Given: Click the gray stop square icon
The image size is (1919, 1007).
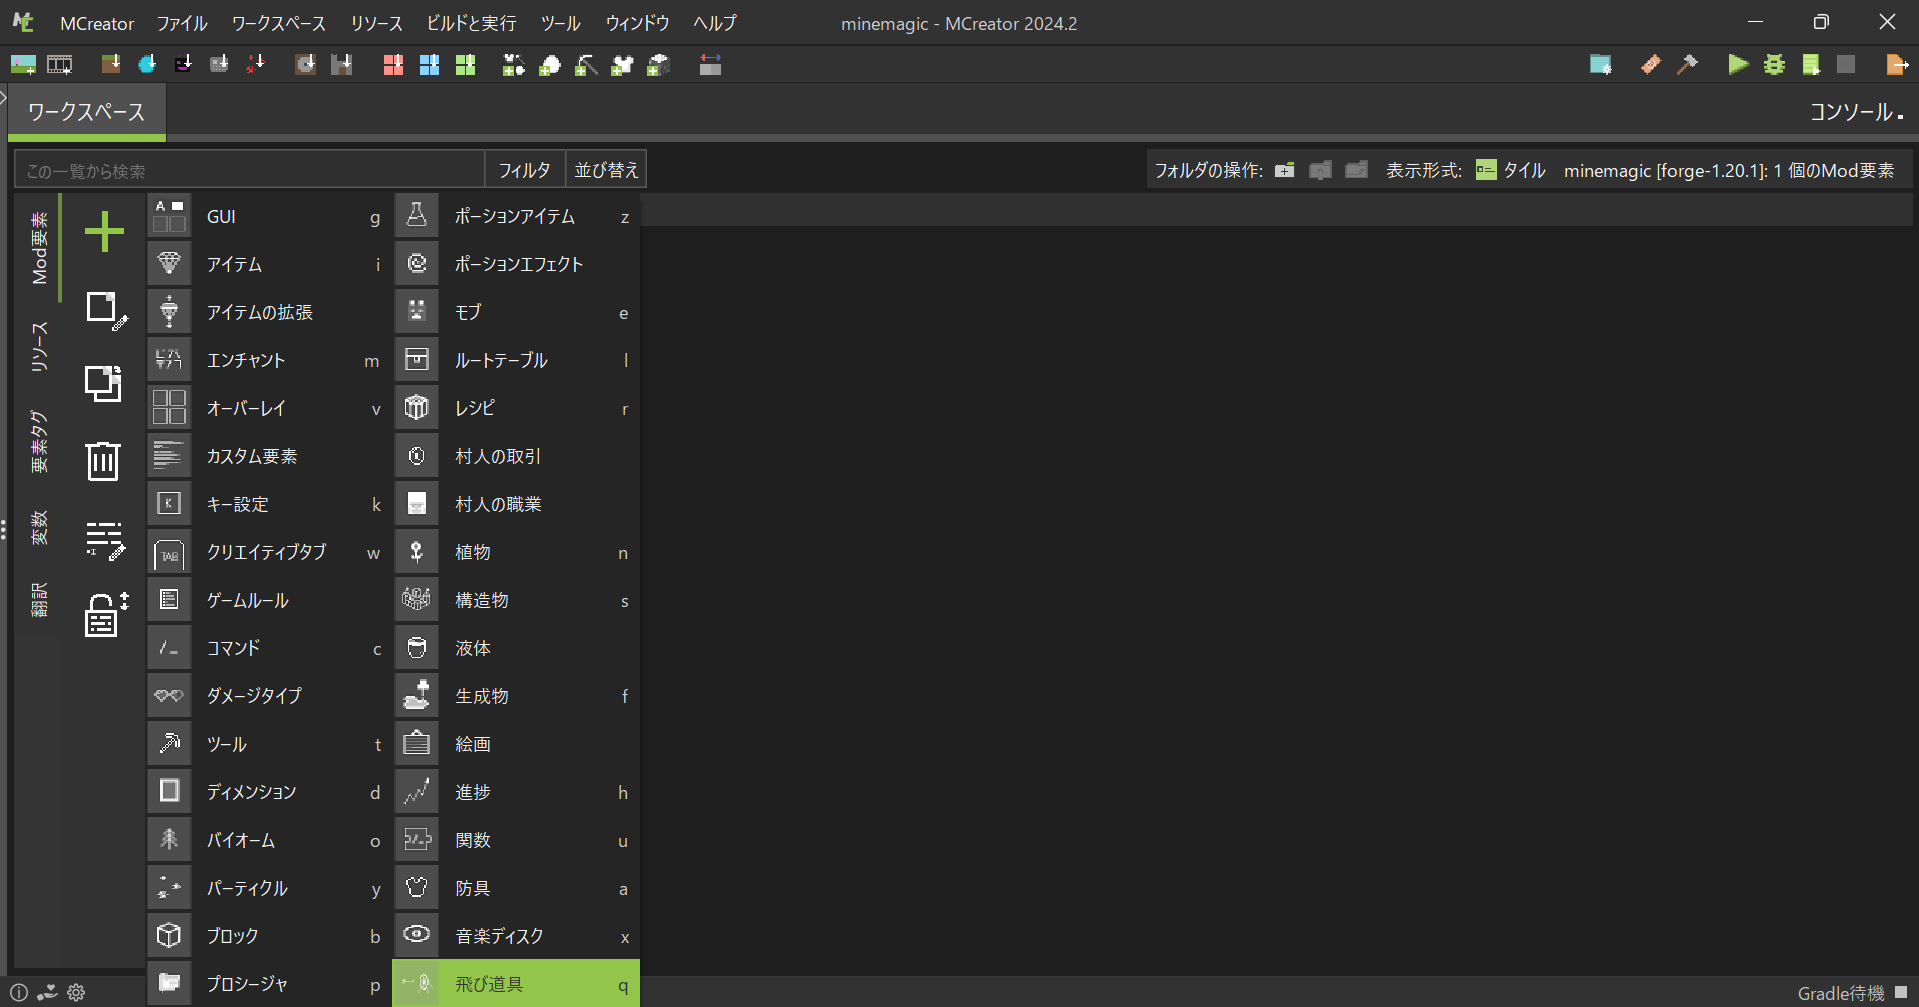Looking at the screenshot, I should coord(1846,65).
